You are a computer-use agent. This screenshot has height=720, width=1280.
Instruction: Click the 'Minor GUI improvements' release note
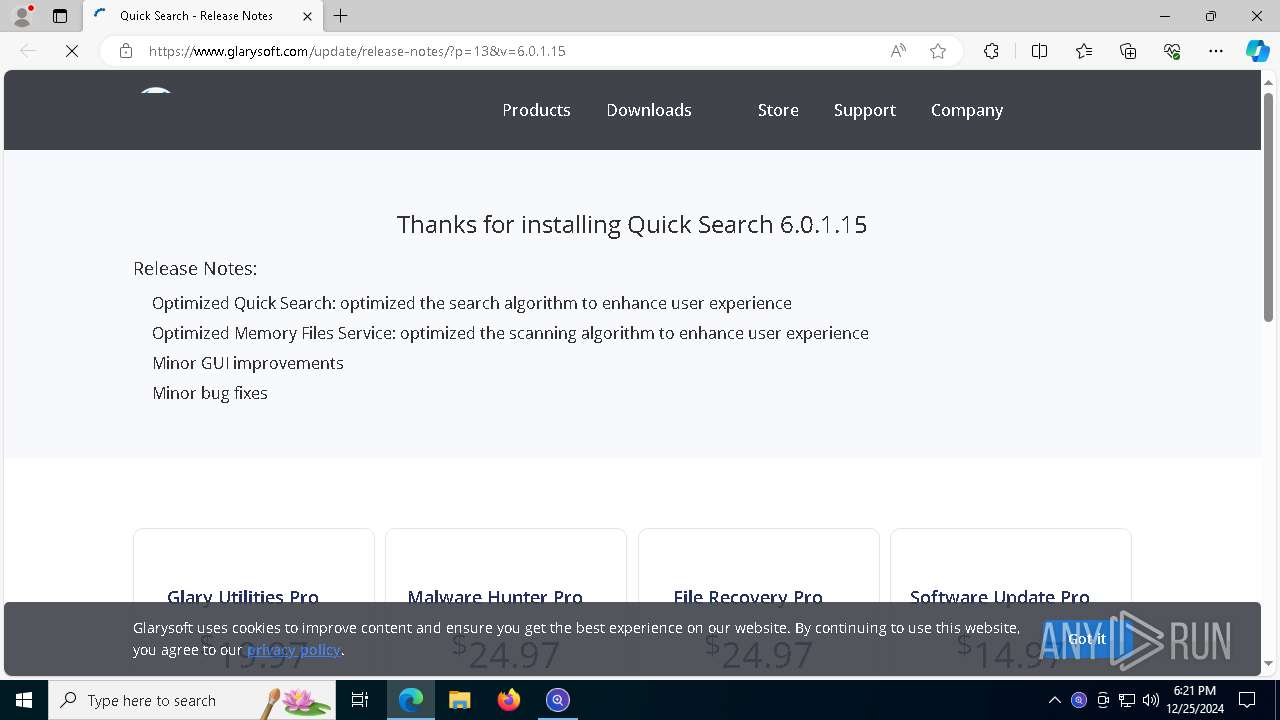[x=248, y=363]
